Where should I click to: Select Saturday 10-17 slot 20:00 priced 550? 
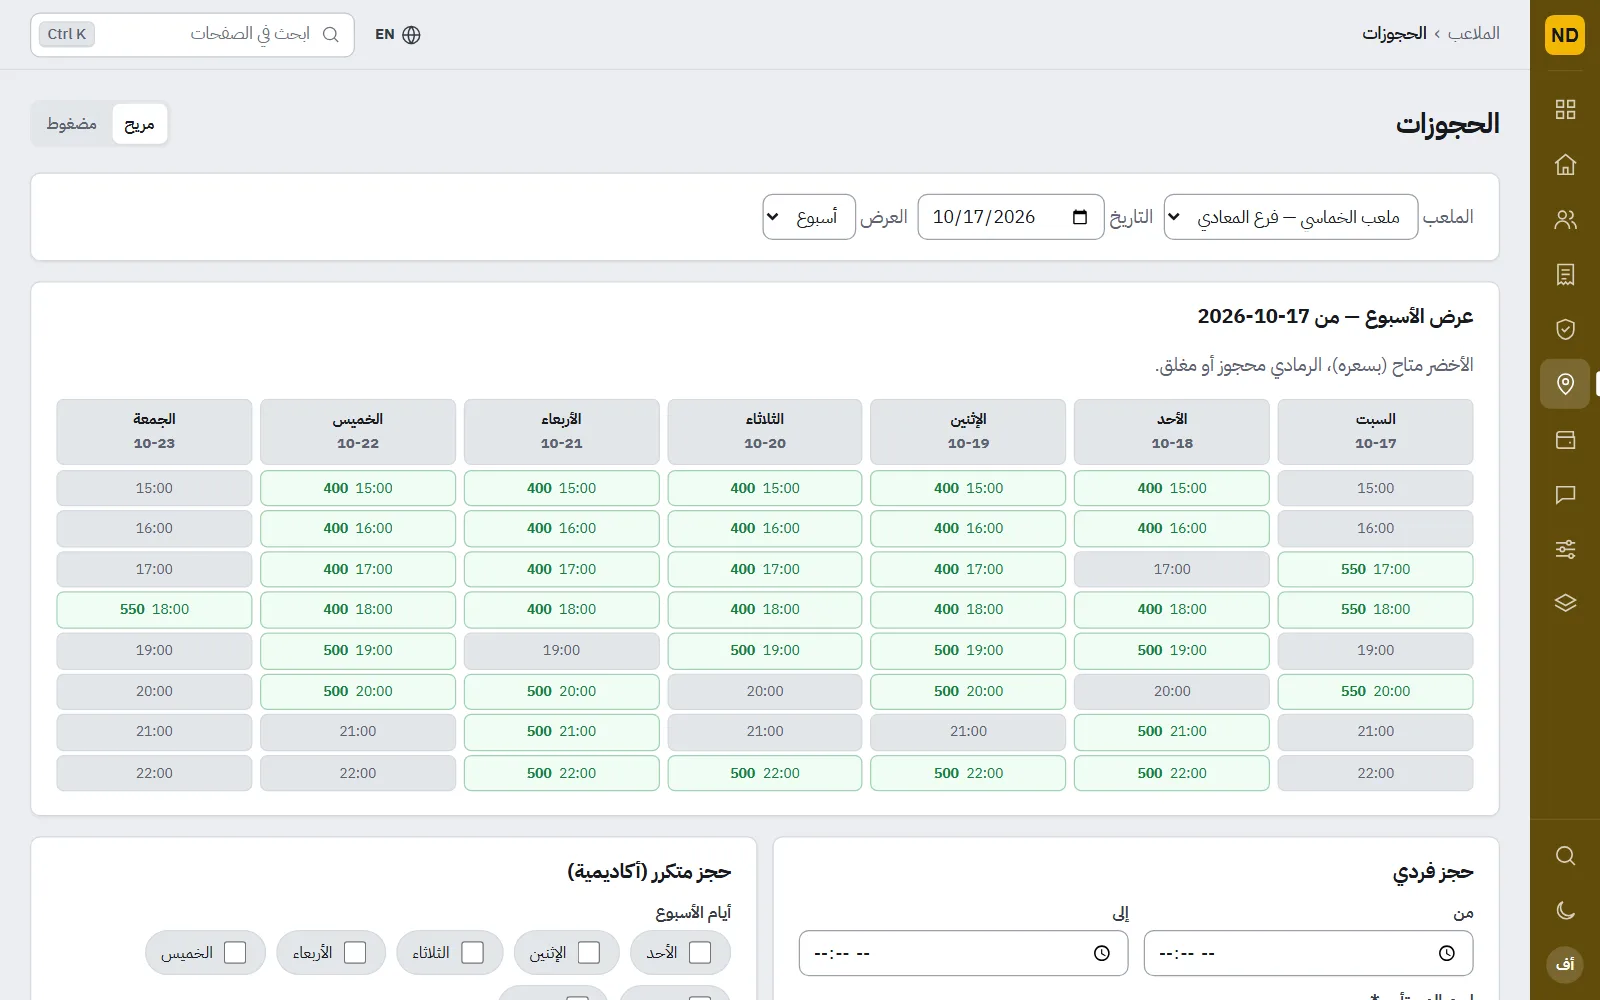(1375, 691)
